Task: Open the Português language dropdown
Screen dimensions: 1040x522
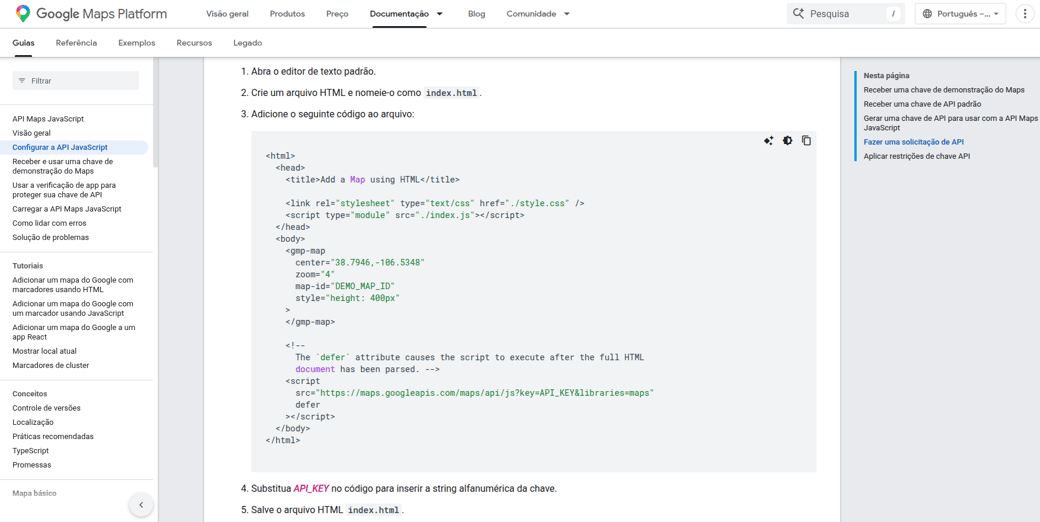Action: click(x=960, y=13)
